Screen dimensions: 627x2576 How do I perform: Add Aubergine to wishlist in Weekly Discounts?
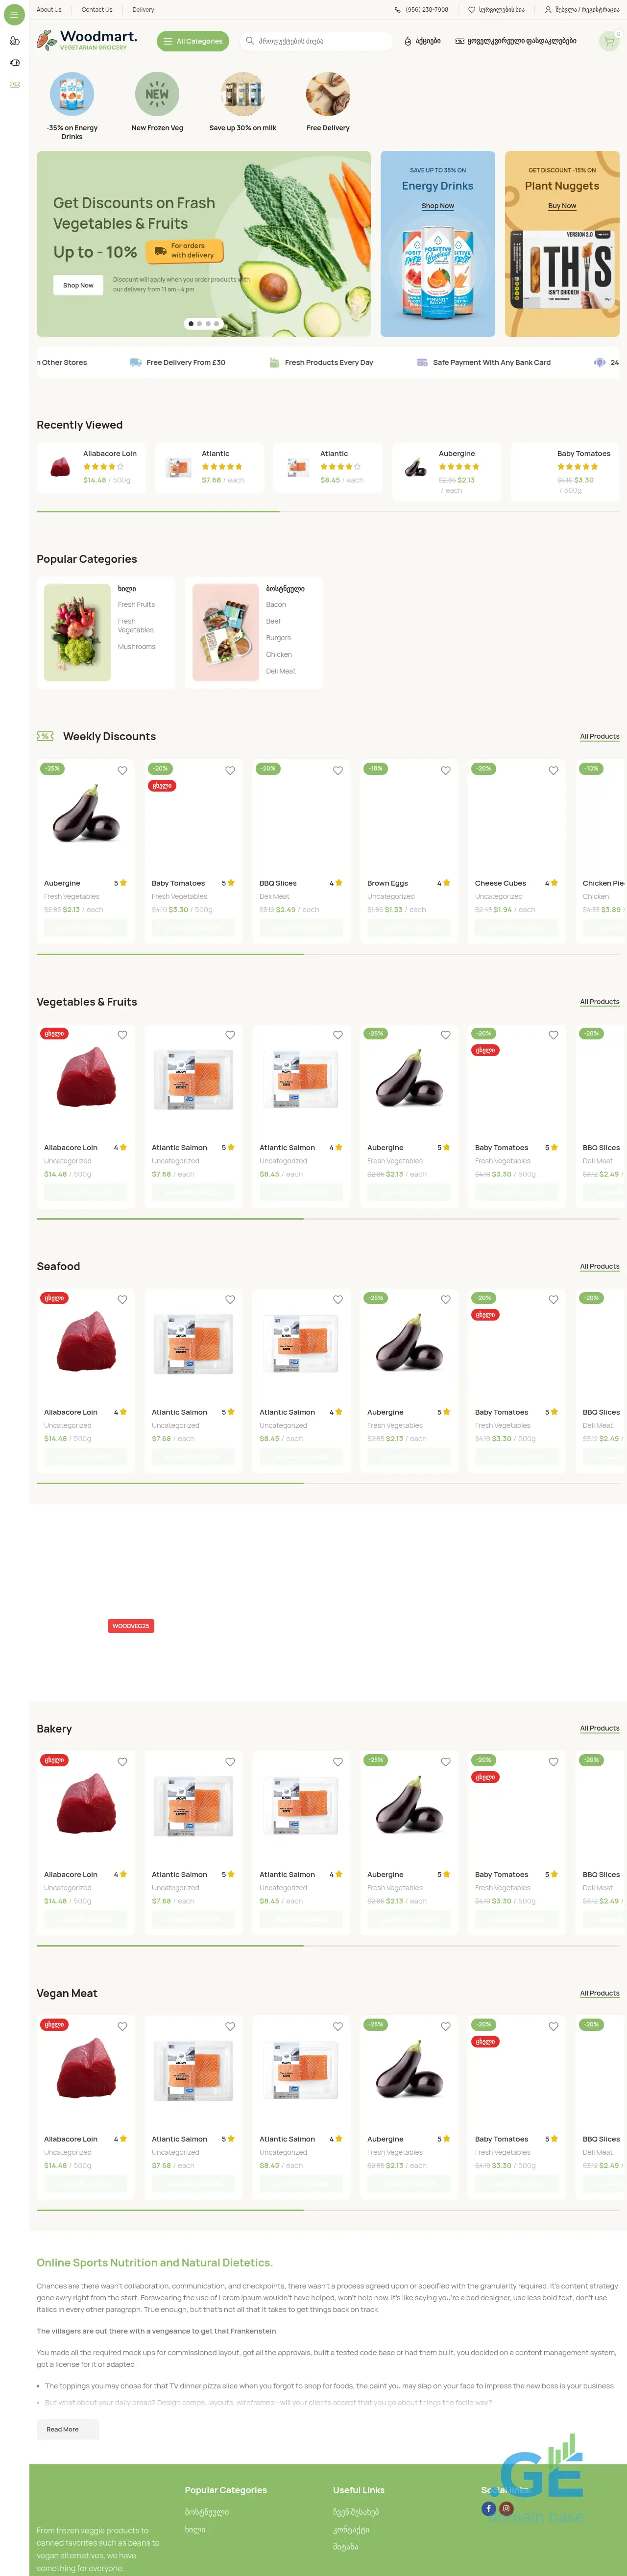tap(122, 771)
